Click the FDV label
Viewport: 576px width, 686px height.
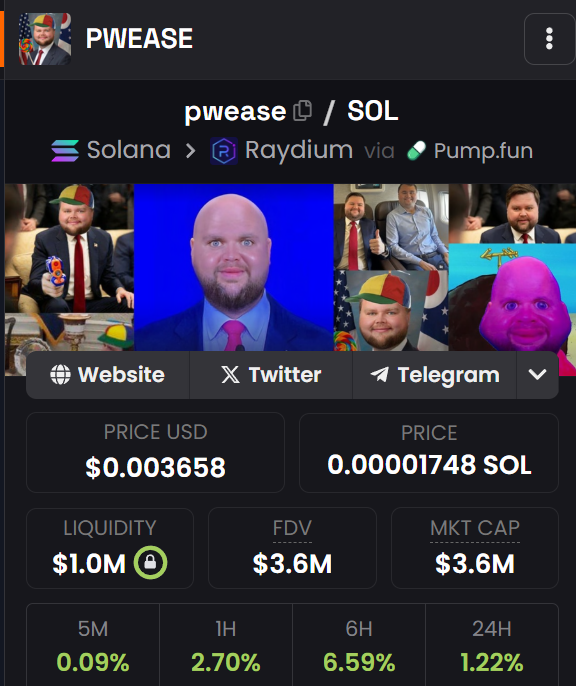point(292,528)
